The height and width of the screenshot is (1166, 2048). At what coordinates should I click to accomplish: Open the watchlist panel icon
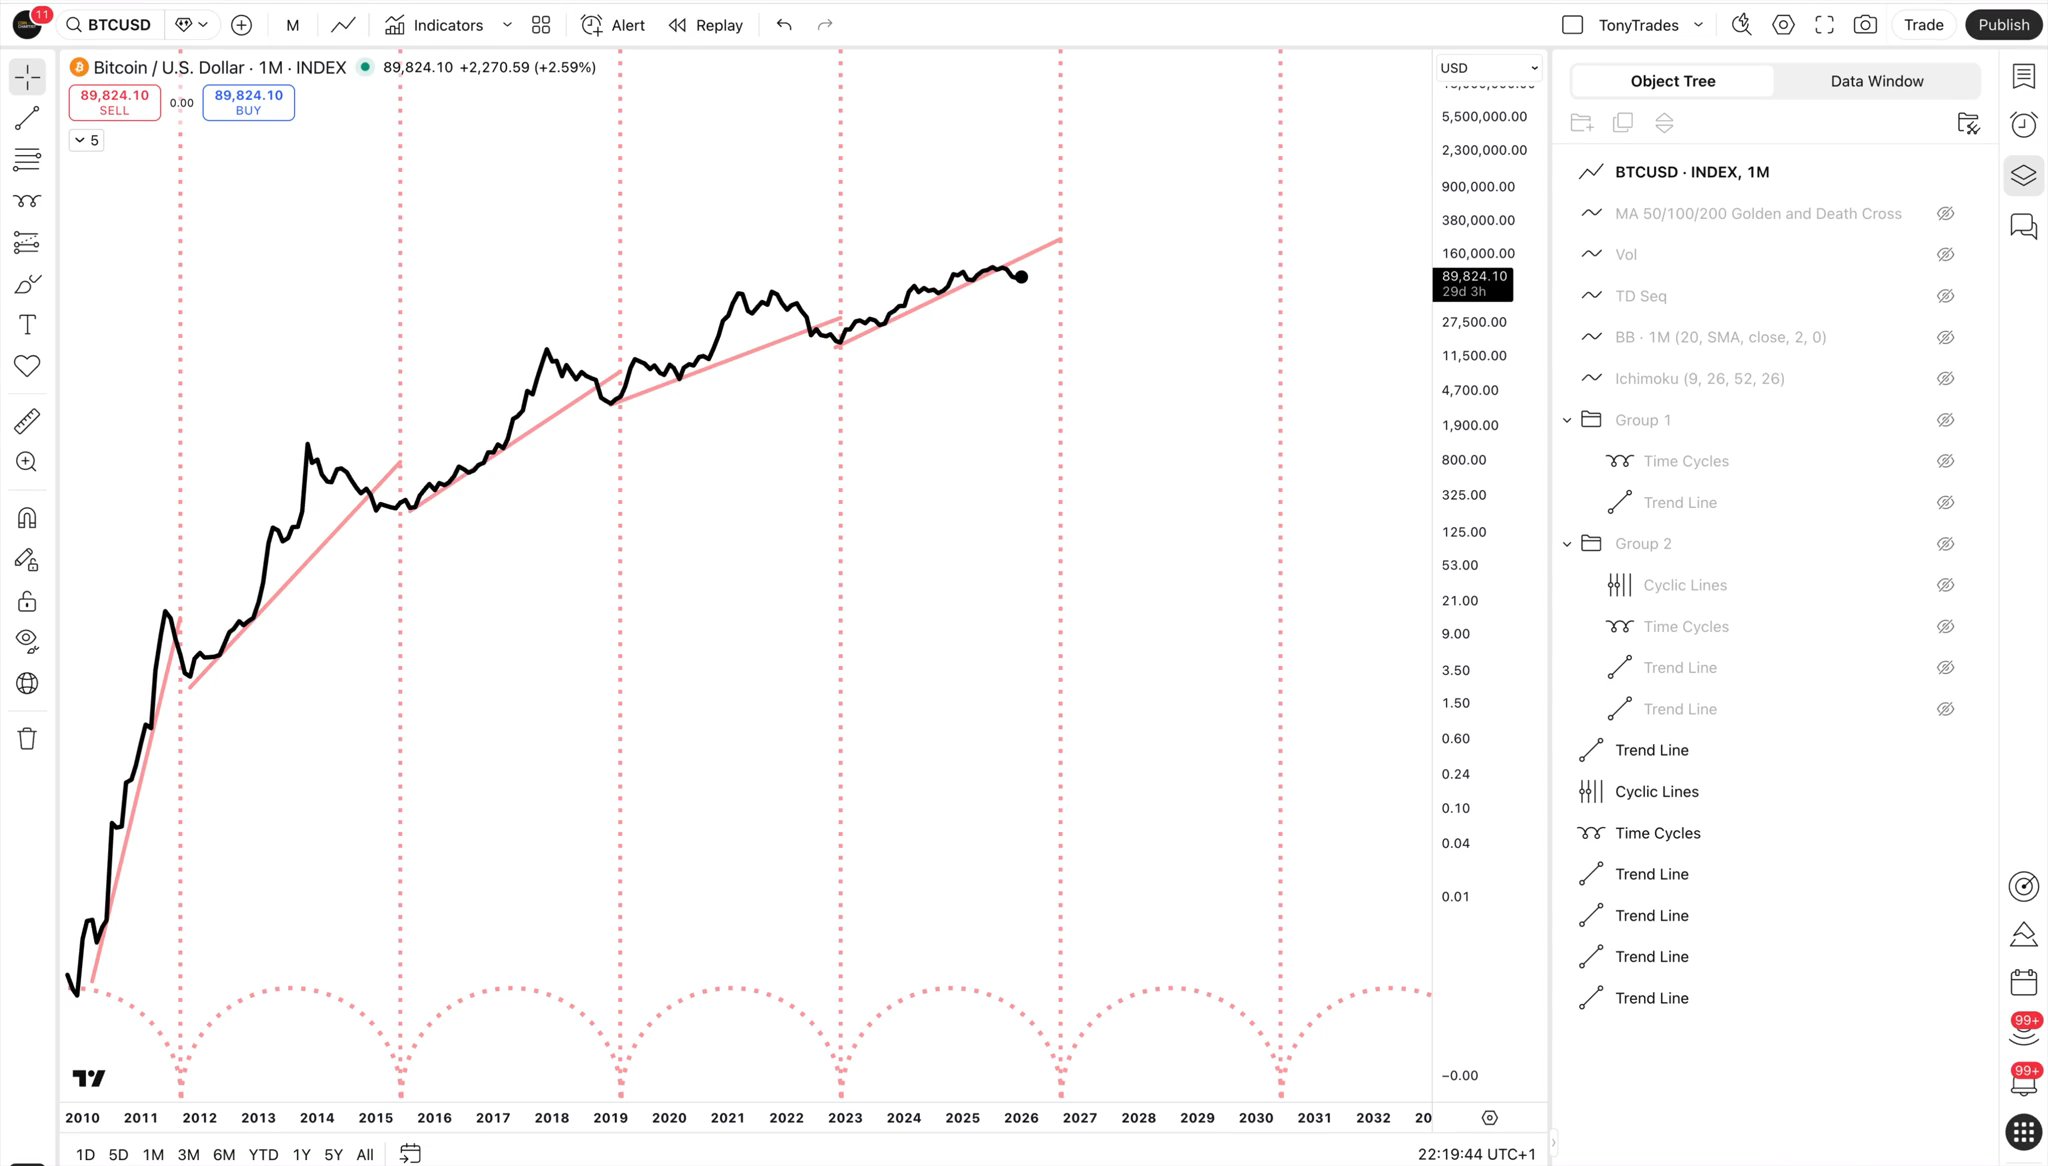(x=2024, y=77)
